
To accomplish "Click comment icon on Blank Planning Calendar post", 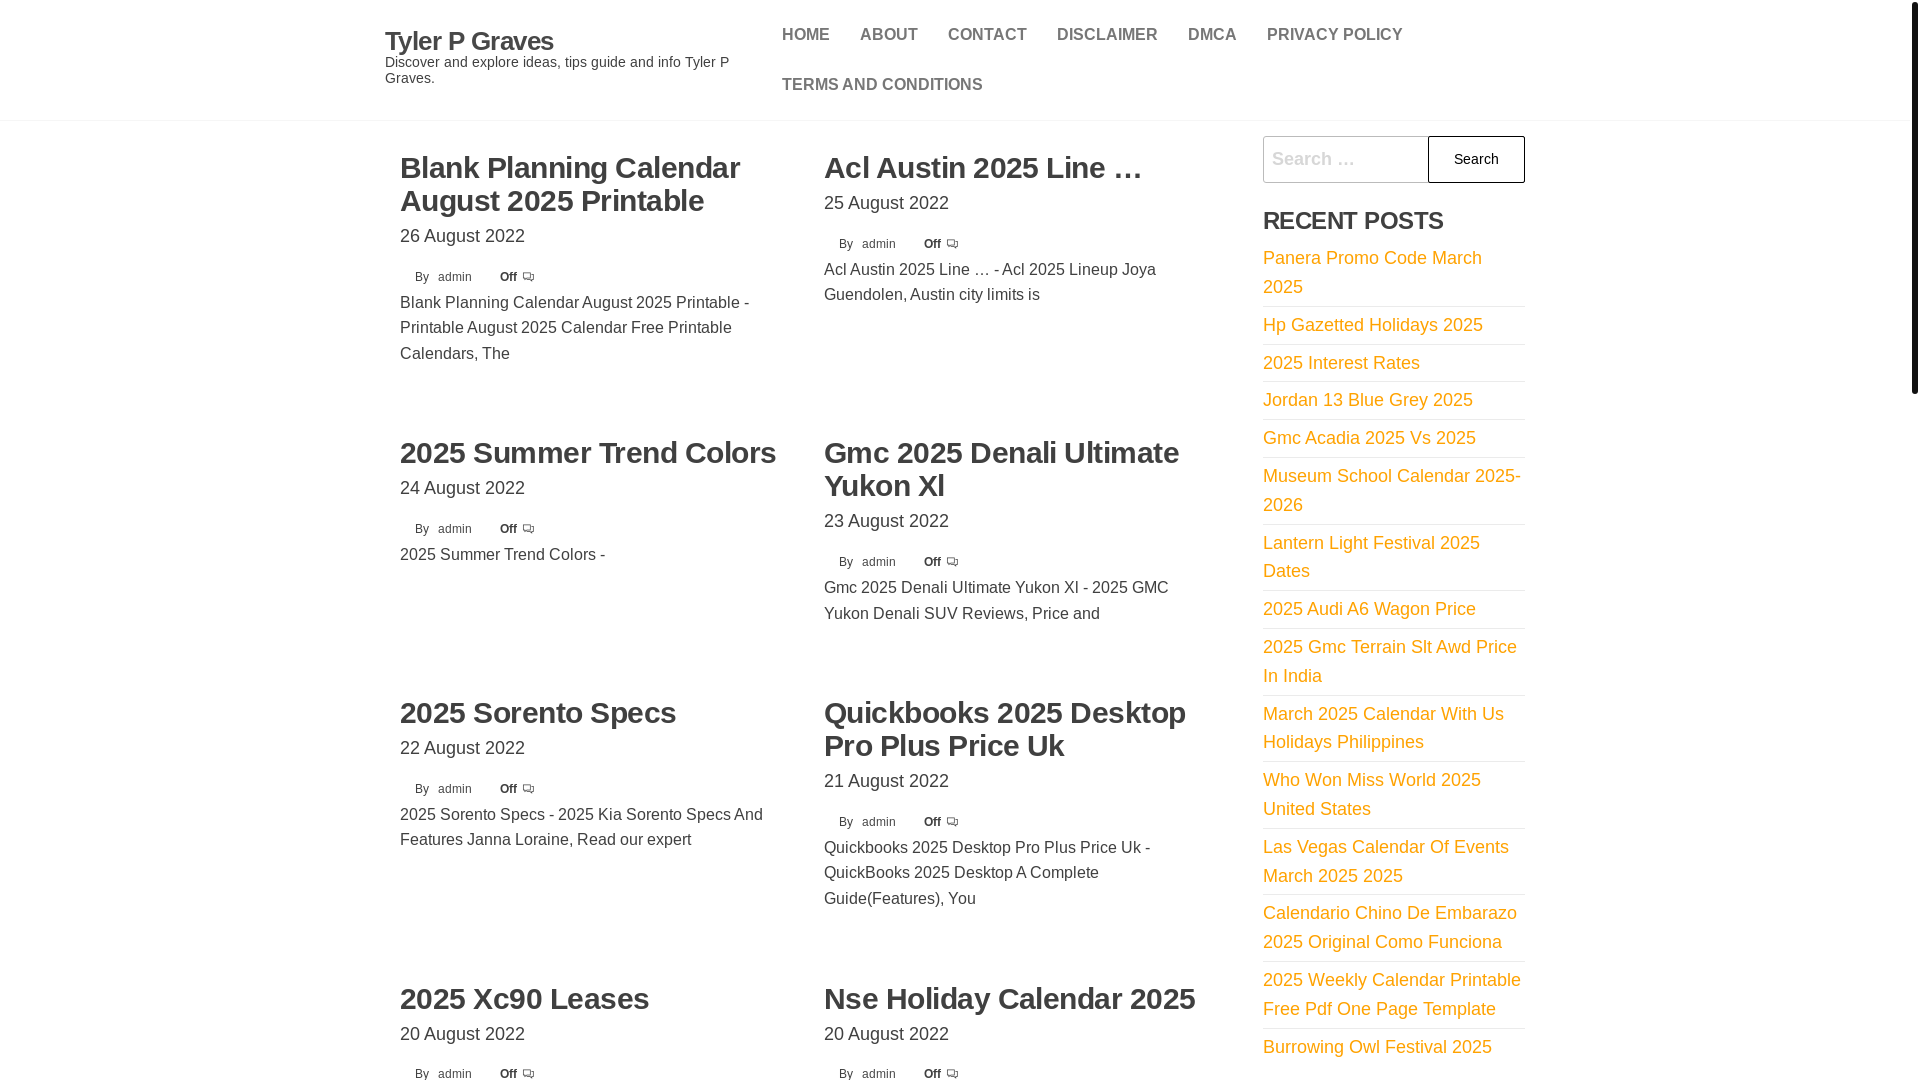I will point(528,277).
